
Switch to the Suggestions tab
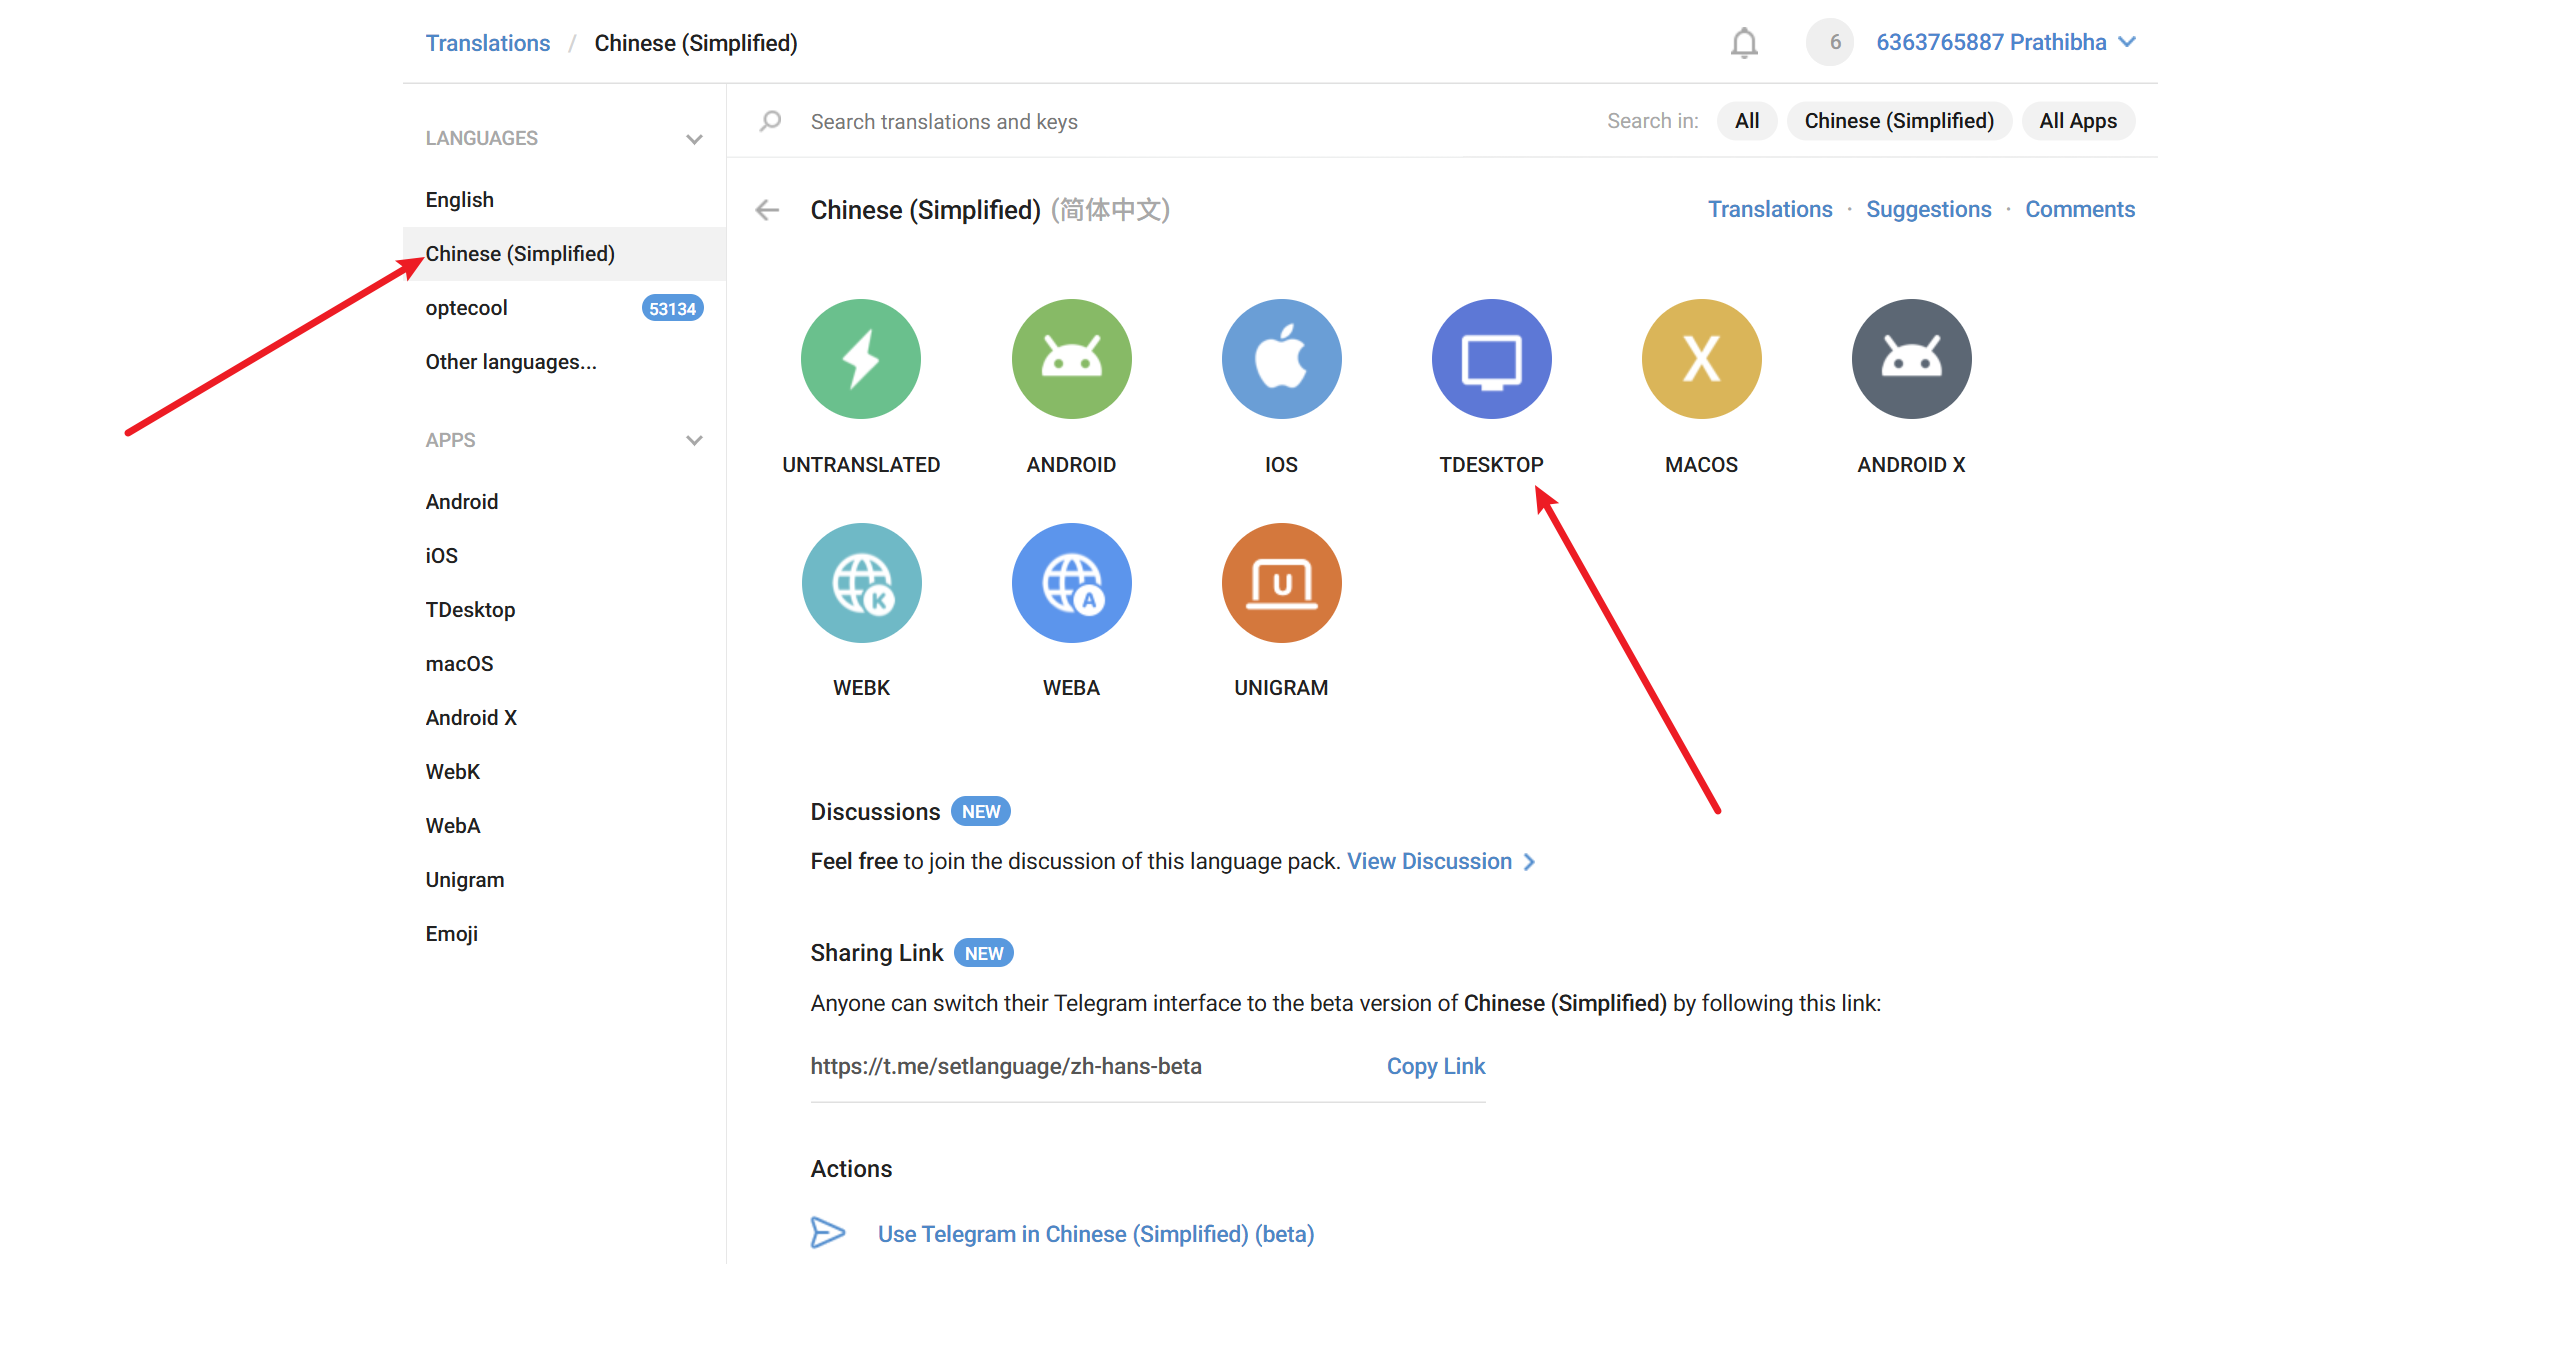[1928, 210]
